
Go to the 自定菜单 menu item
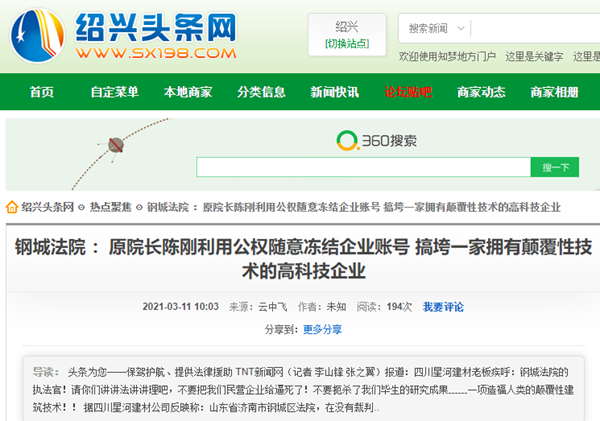[115, 92]
